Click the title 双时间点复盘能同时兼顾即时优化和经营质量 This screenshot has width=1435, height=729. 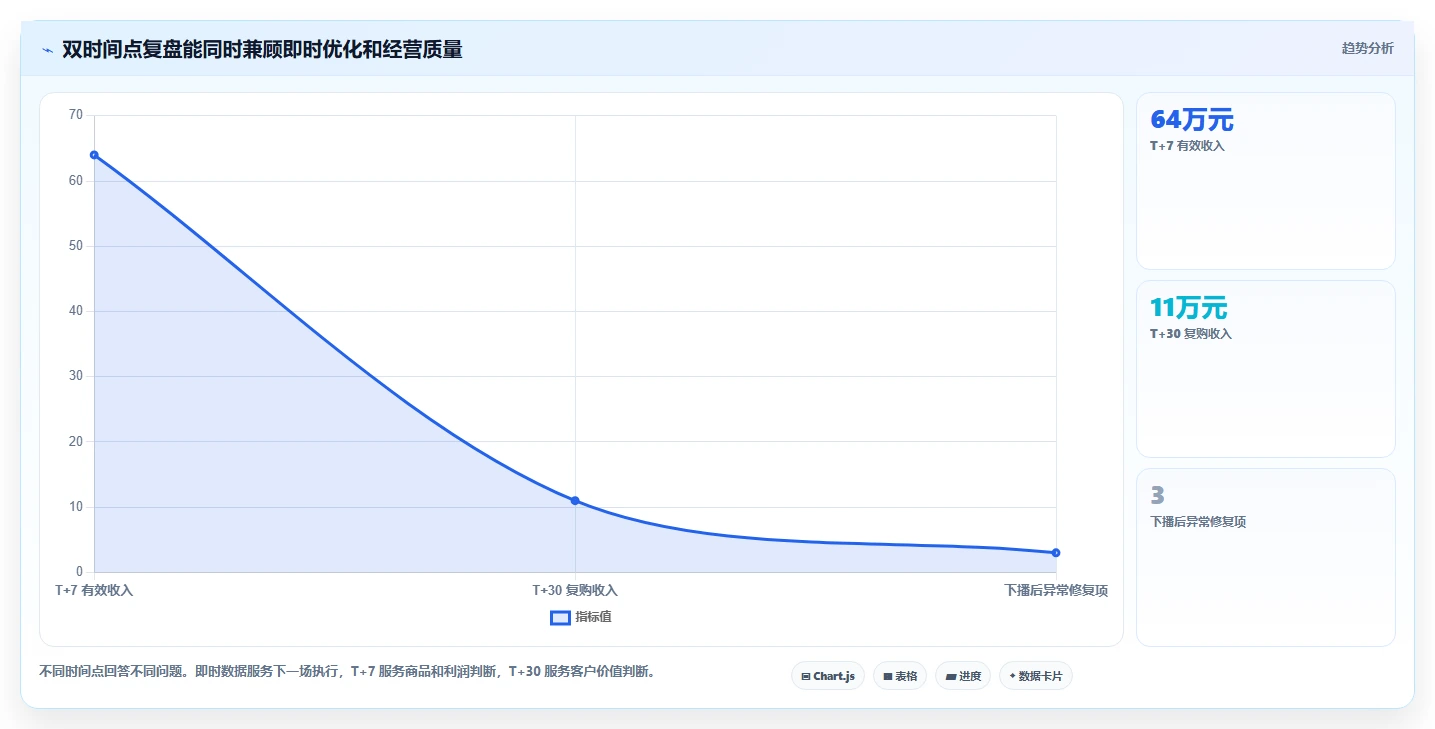262,50
